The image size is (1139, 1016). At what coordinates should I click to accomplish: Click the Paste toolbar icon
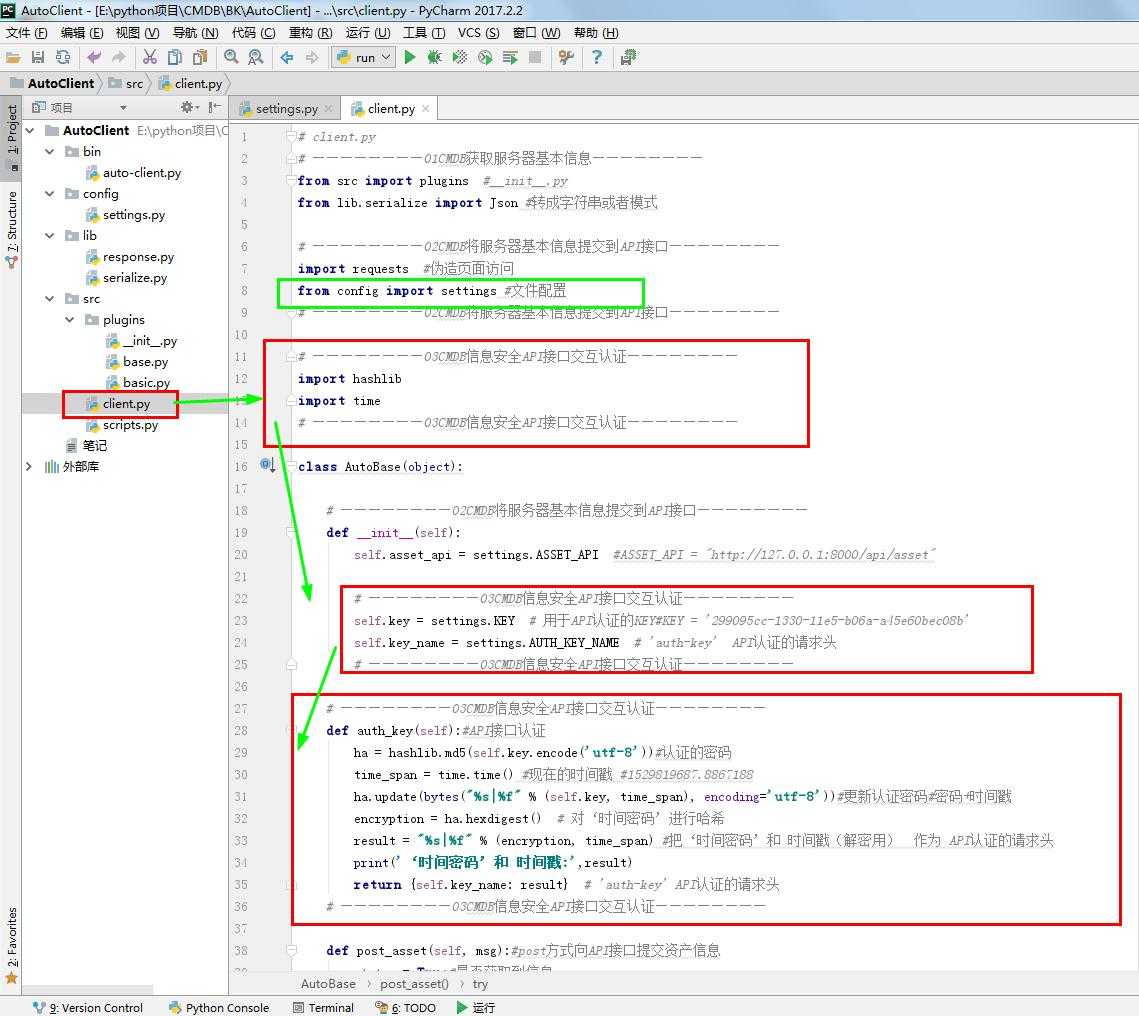pyautogui.click(x=200, y=57)
